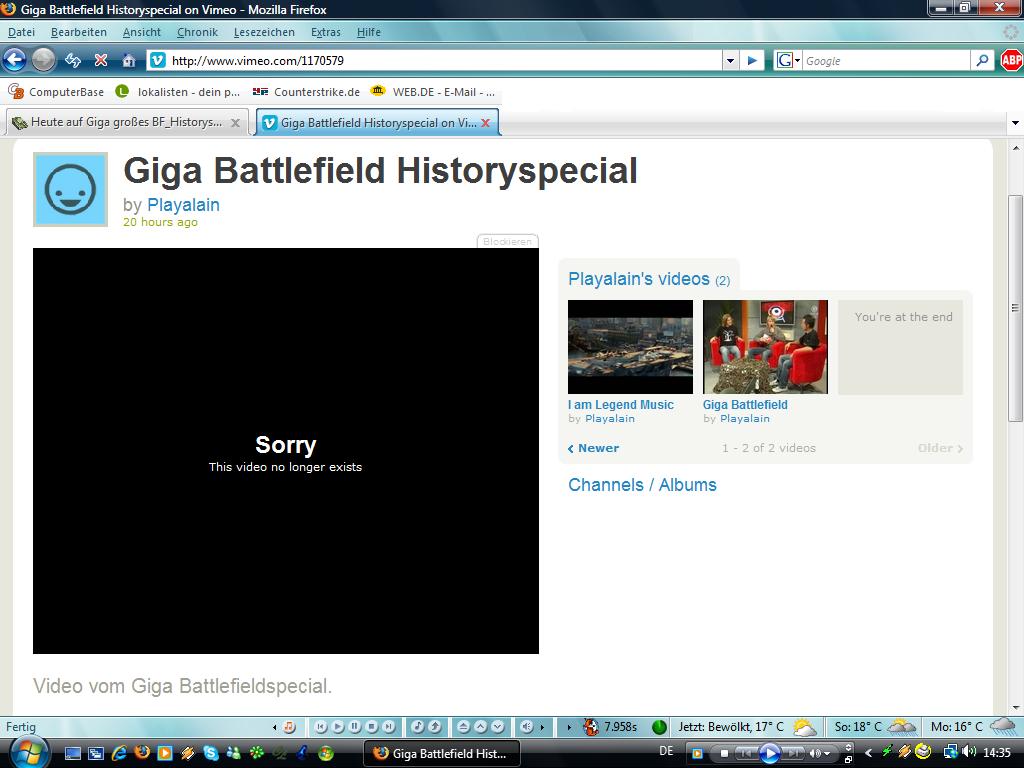
Task: Open the Windows Start orb
Action: click(28, 752)
